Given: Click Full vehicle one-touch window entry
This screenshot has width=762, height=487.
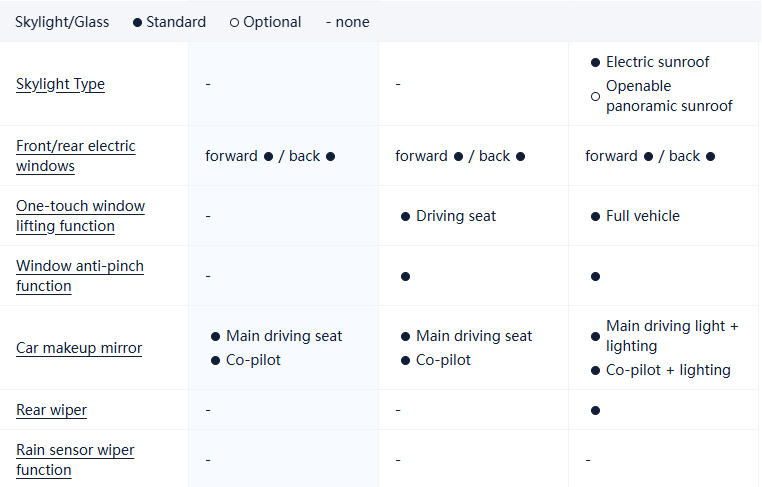Looking at the screenshot, I should point(642,216).
